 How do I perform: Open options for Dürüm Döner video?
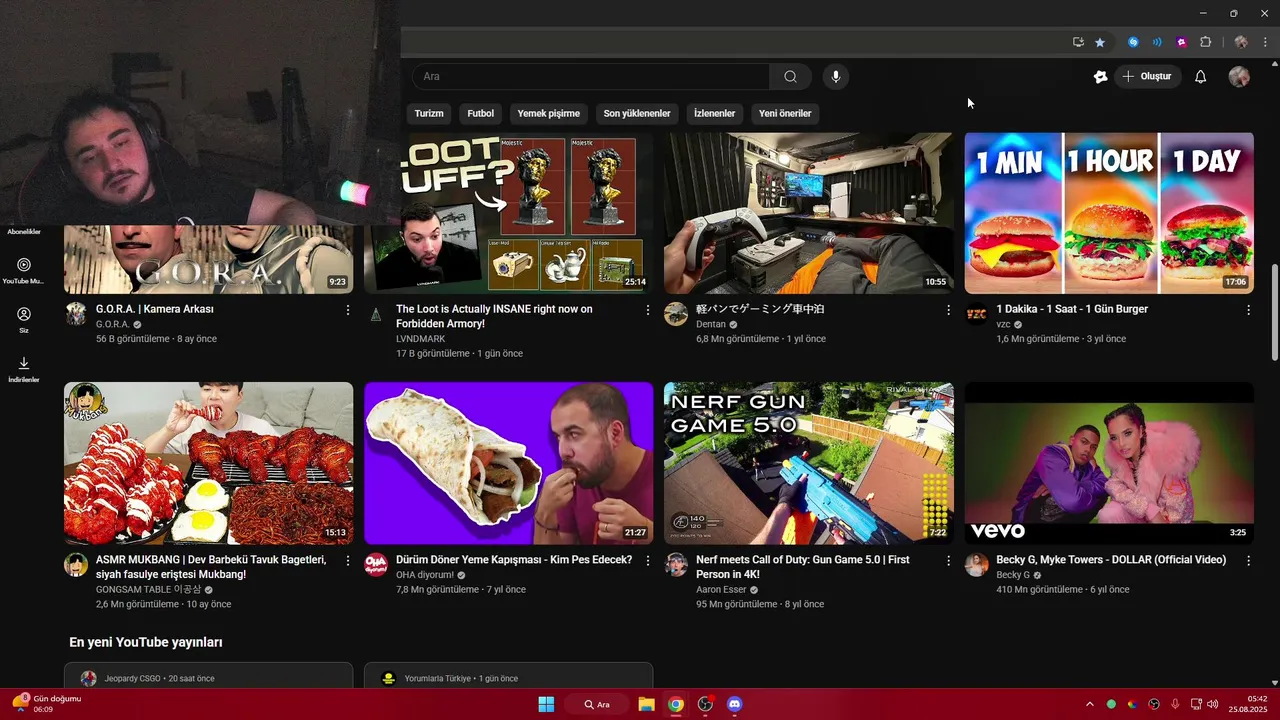tap(648, 561)
